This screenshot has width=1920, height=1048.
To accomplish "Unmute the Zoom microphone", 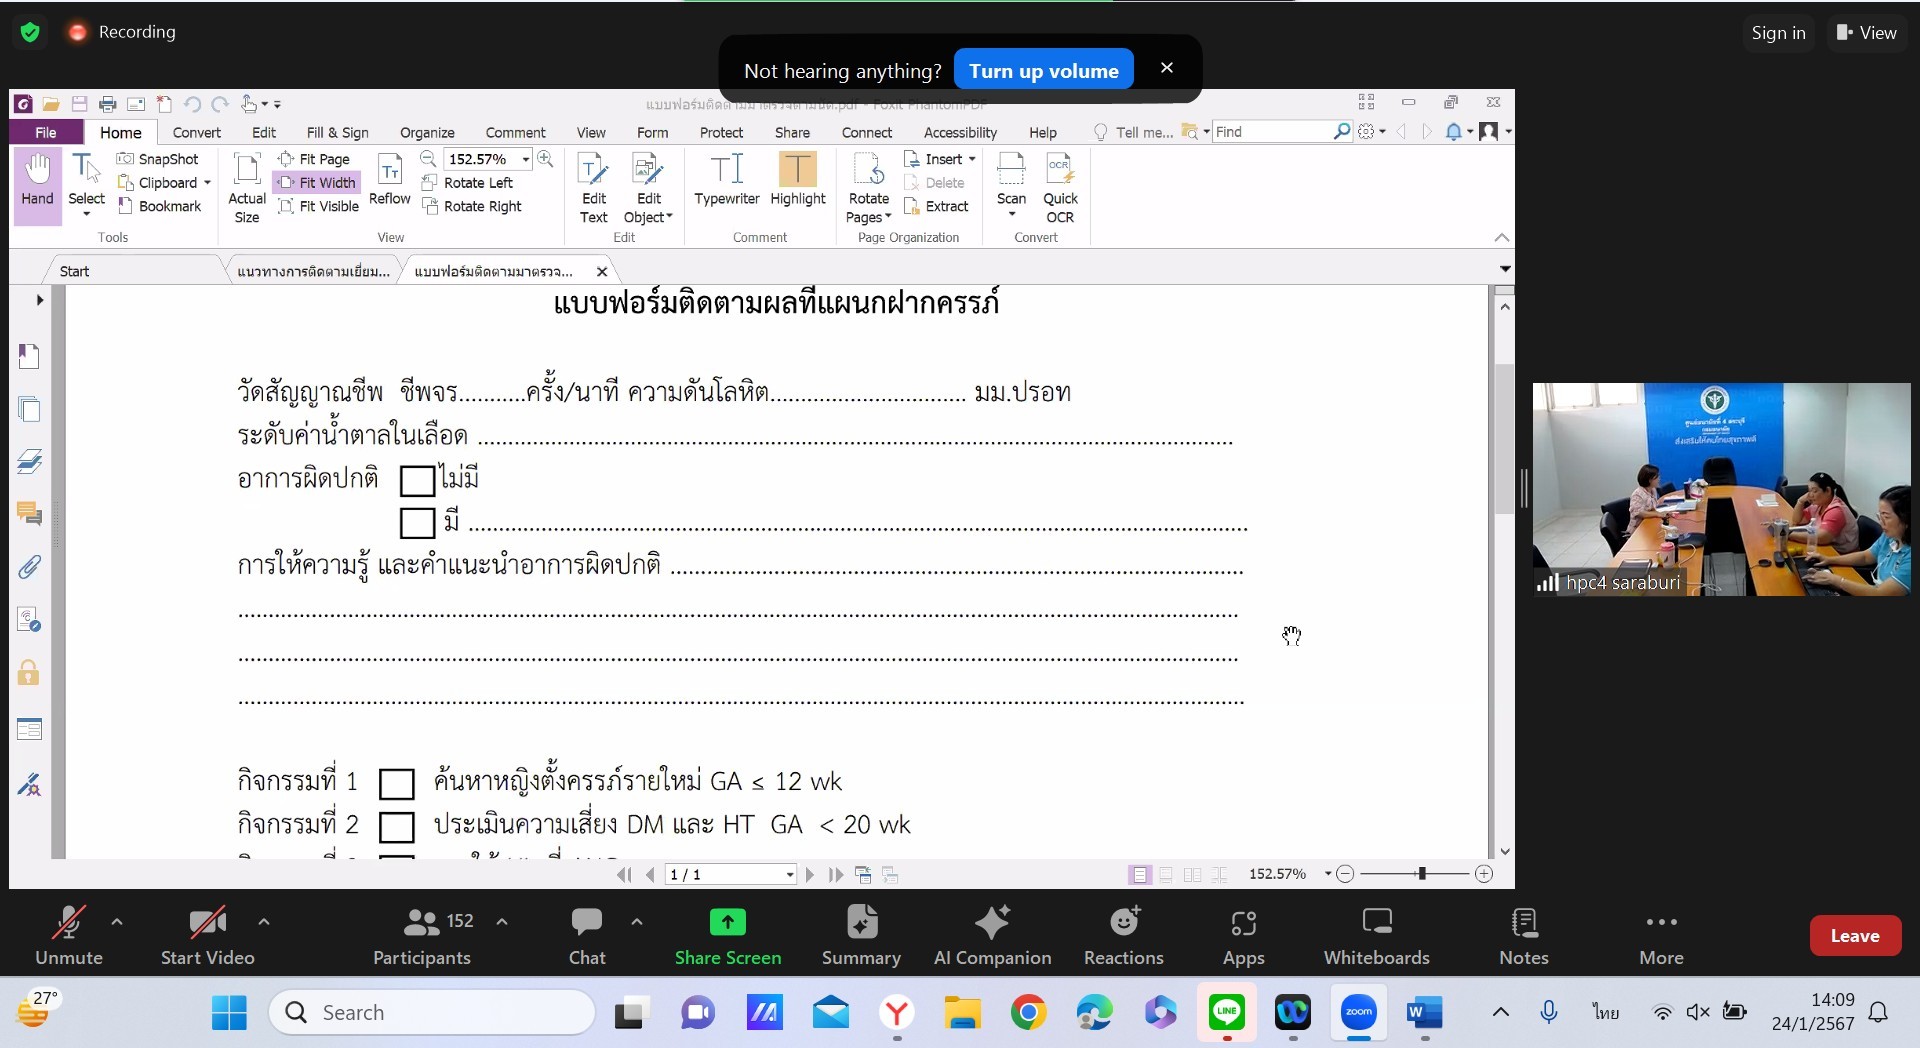I will 69,936.
